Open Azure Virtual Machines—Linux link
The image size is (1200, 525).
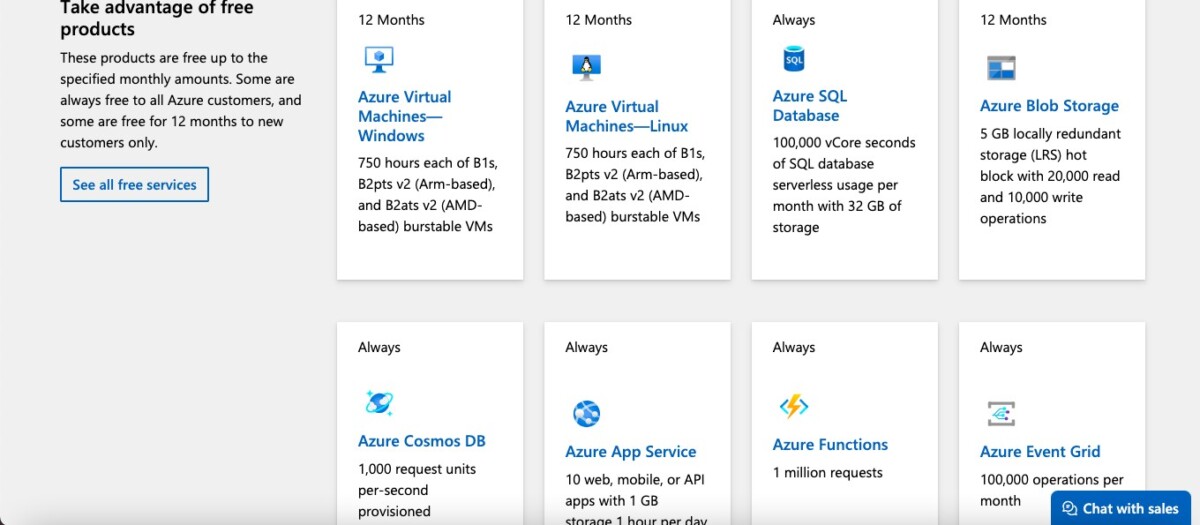pyautogui.click(x=627, y=116)
